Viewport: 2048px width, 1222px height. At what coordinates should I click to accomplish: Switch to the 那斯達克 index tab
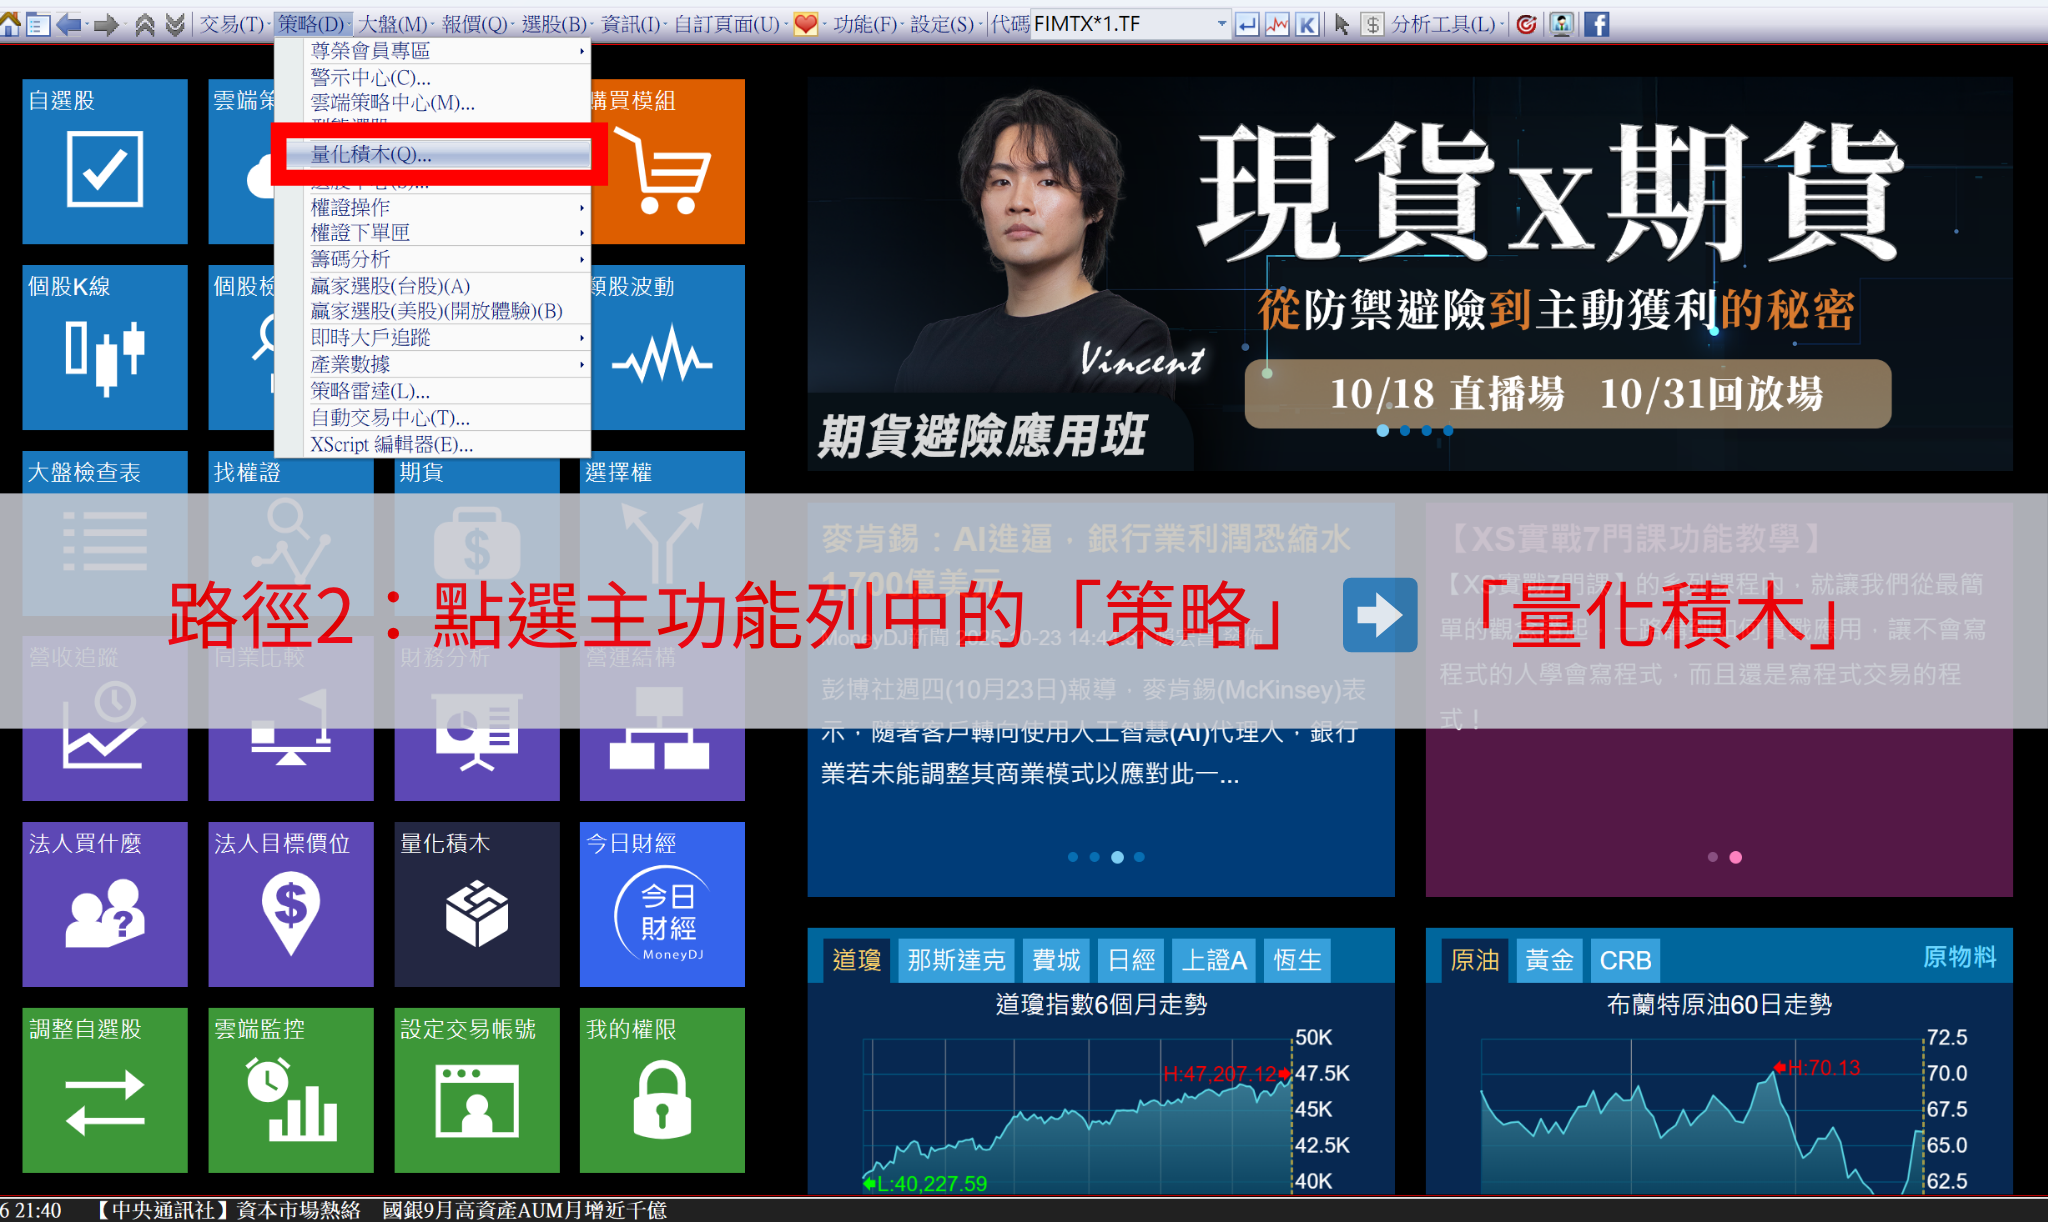click(x=955, y=960)
